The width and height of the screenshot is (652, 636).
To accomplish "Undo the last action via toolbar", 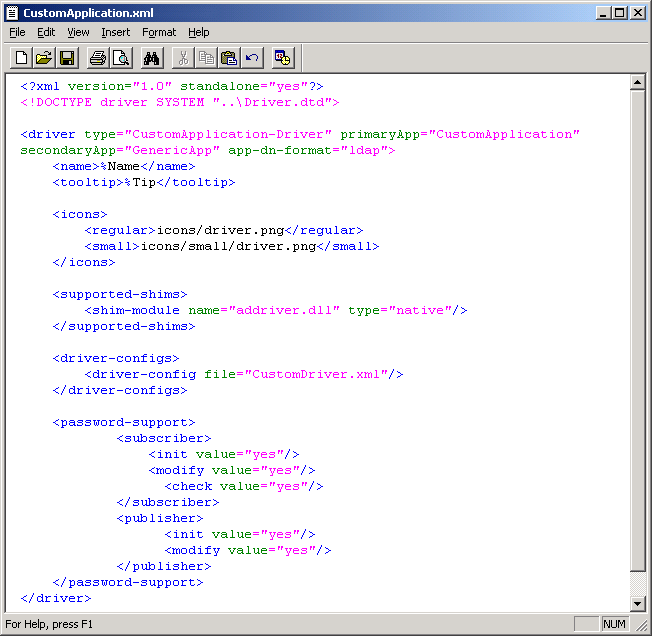I will [252, 58].
